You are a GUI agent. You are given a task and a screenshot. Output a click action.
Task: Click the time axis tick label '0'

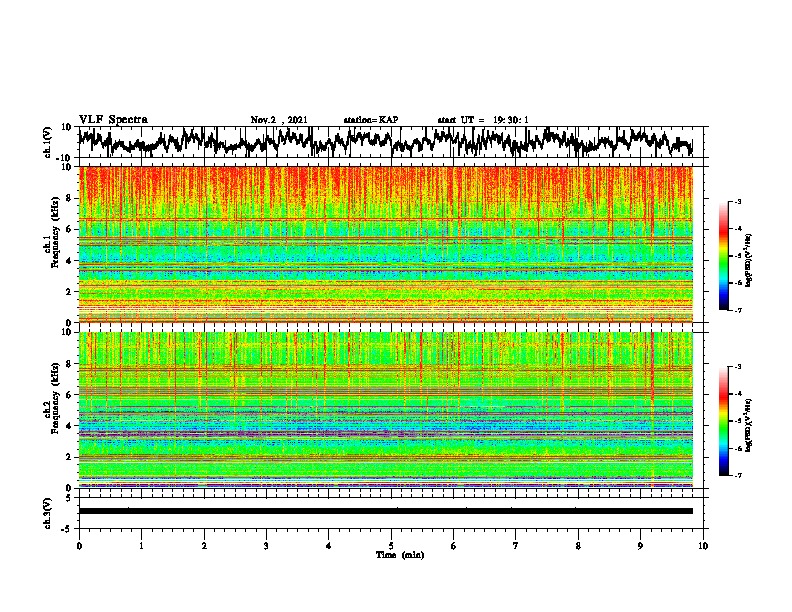click(x=79, y=546)
